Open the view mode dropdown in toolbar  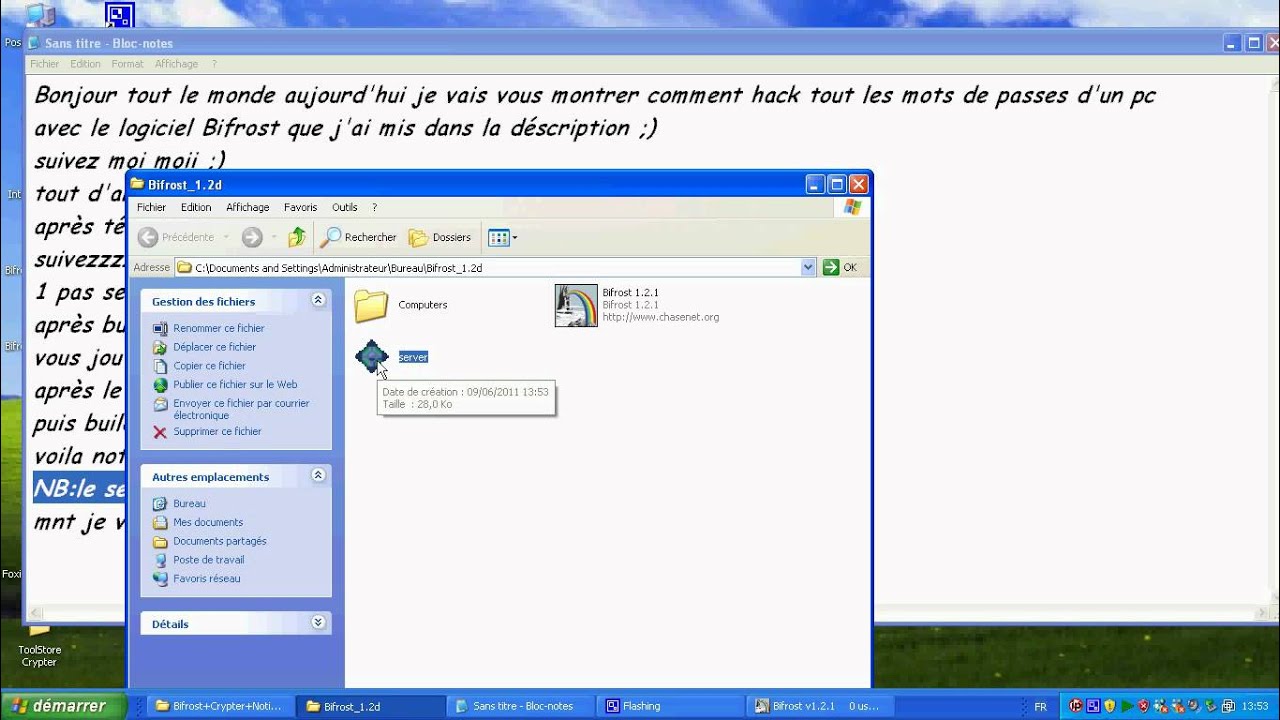click(x=502, y=237)
